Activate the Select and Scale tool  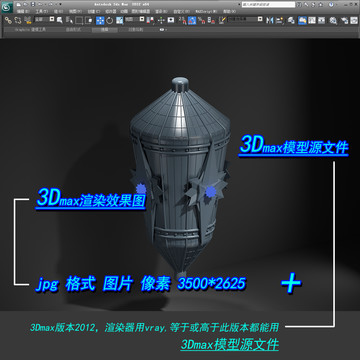(120, 20)
